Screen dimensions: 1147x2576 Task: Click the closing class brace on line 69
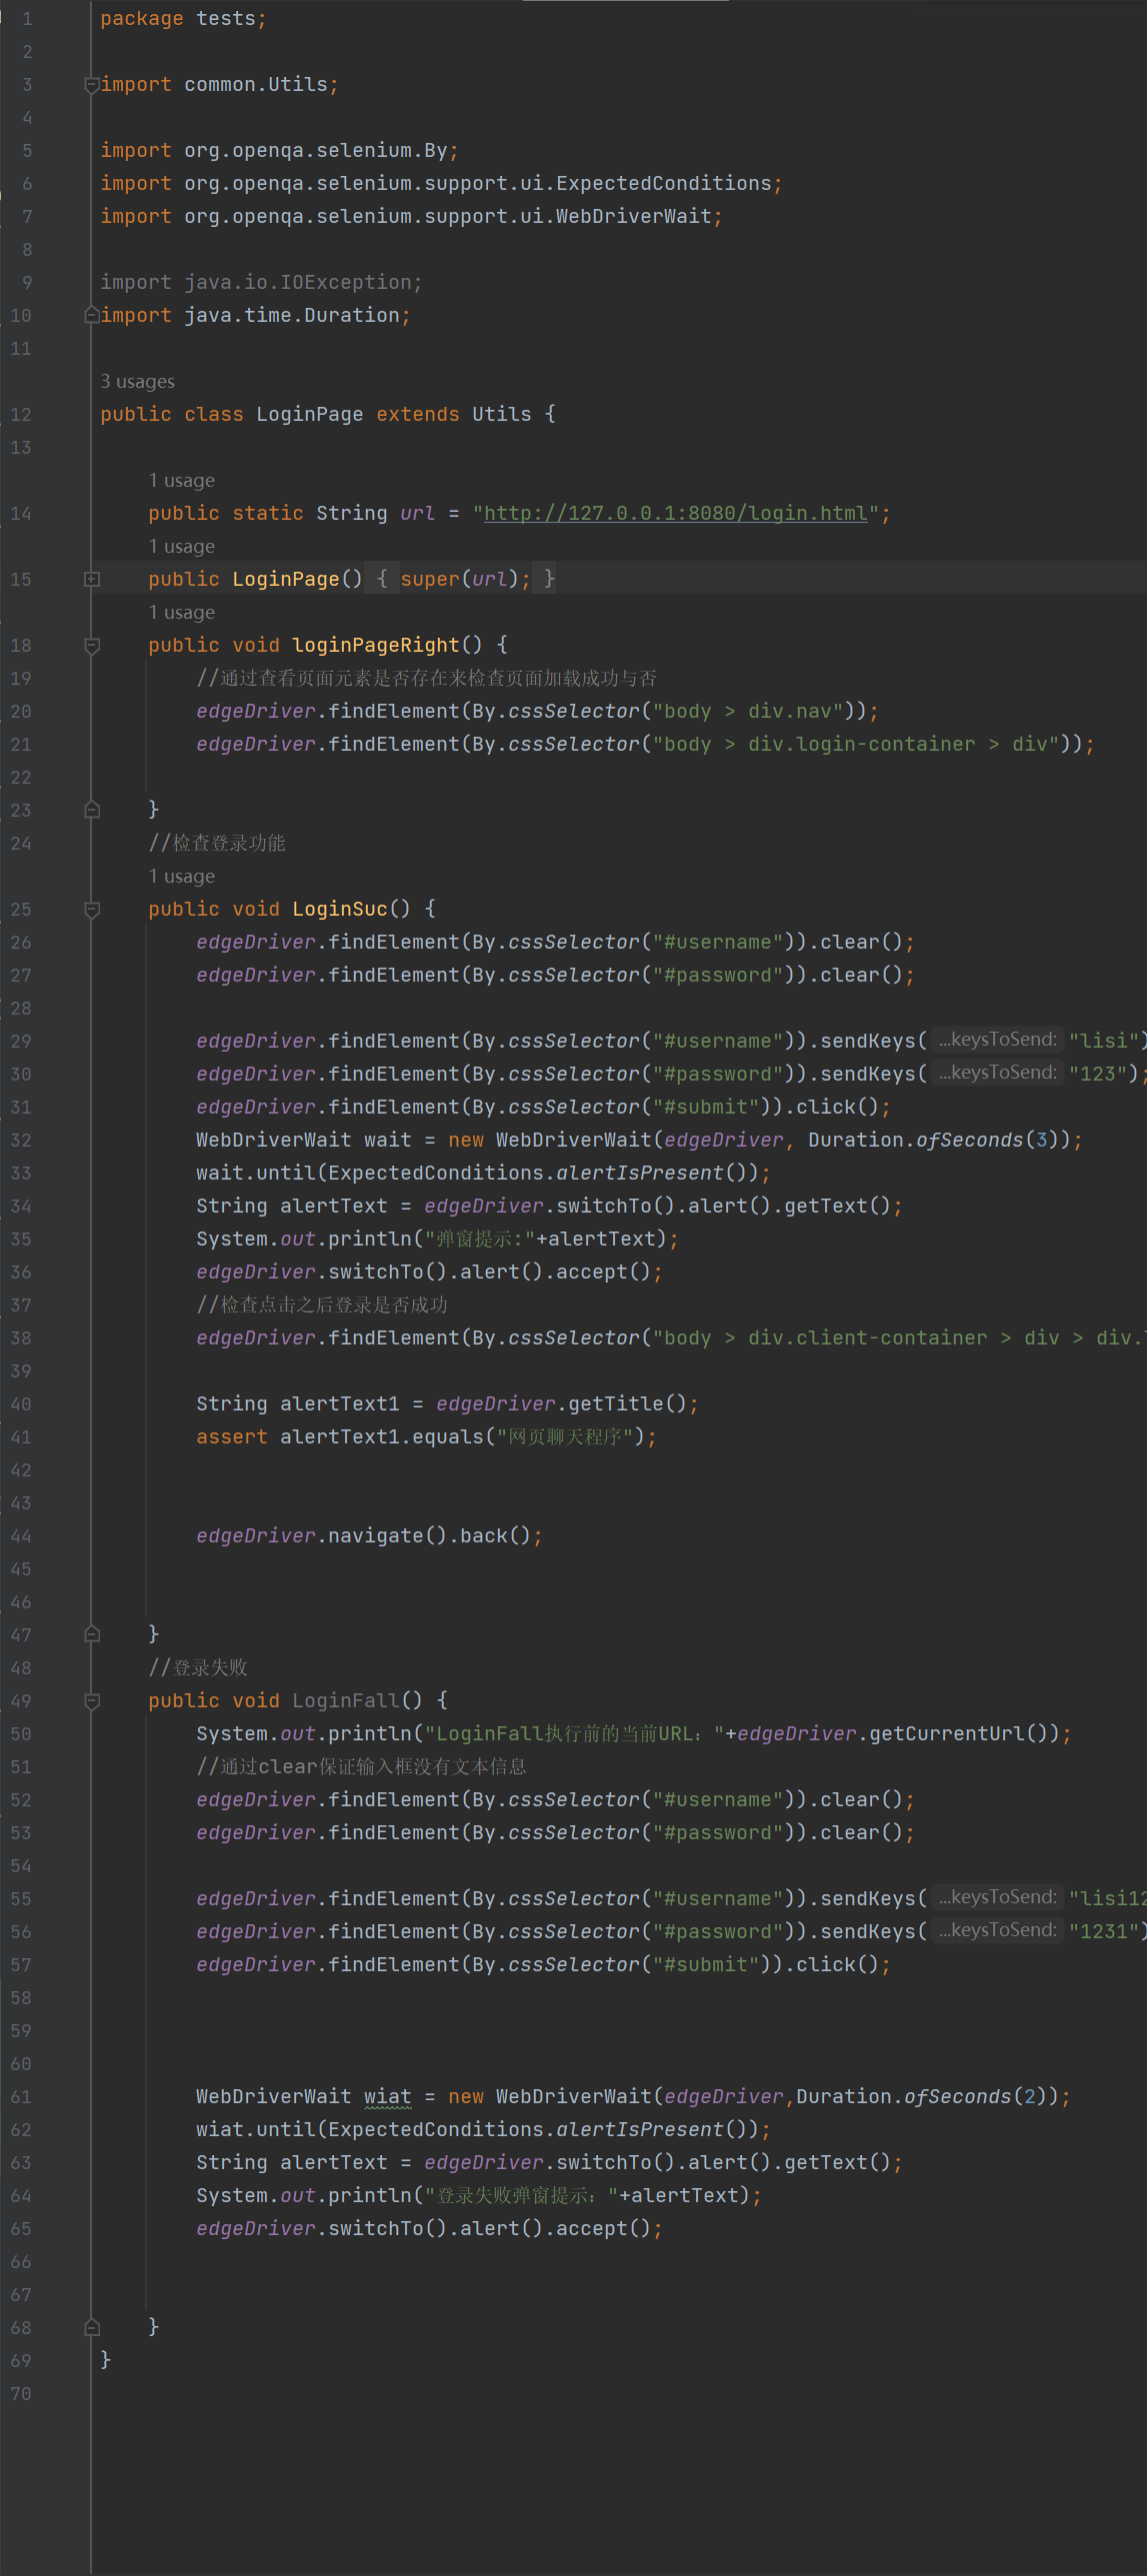105,2359
